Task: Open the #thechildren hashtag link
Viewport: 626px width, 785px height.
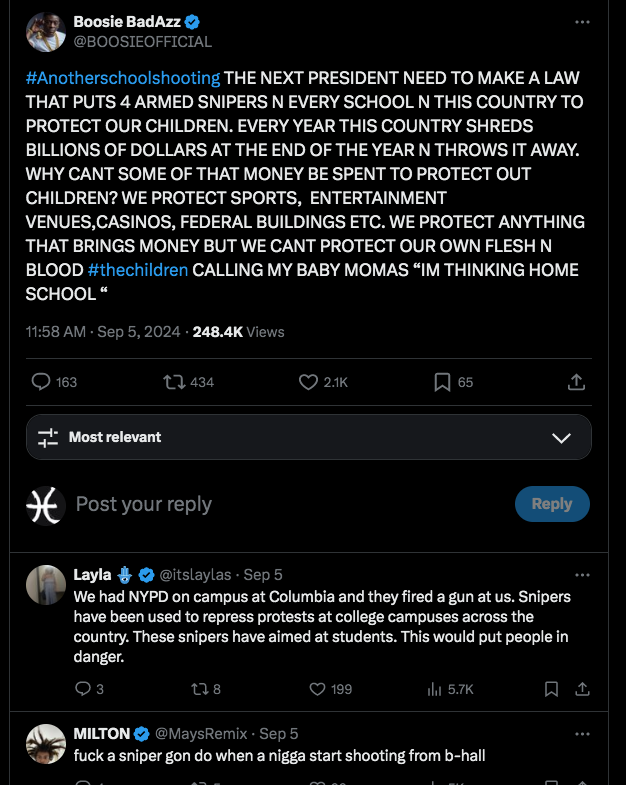Action: pyautogui.click(x=138, y=270)
